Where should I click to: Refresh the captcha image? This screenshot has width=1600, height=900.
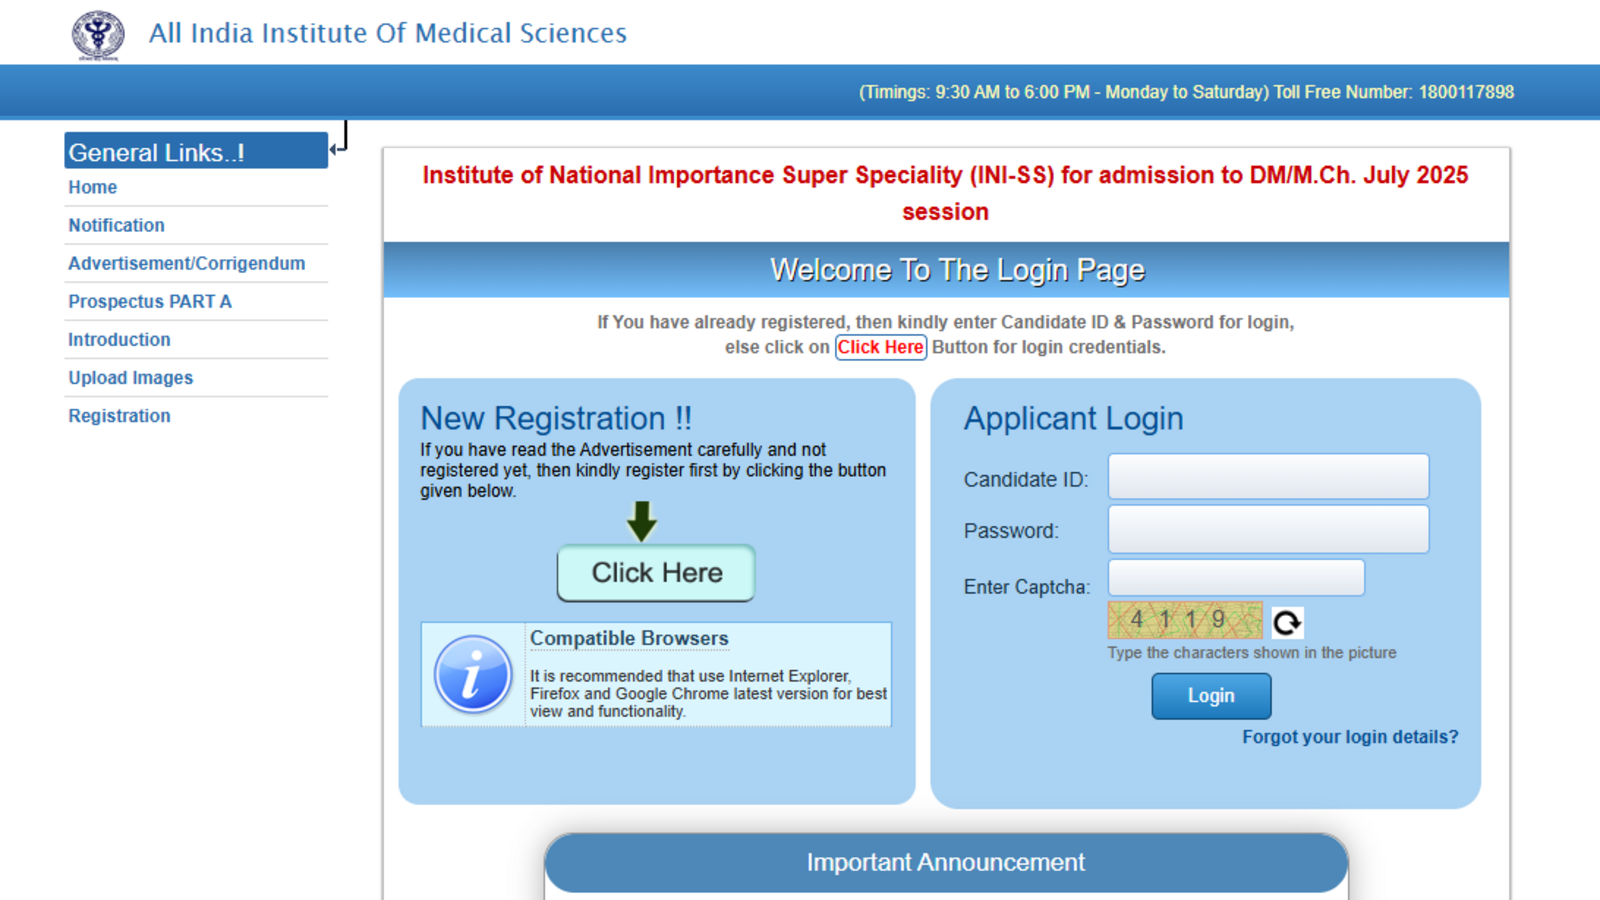1287,622
